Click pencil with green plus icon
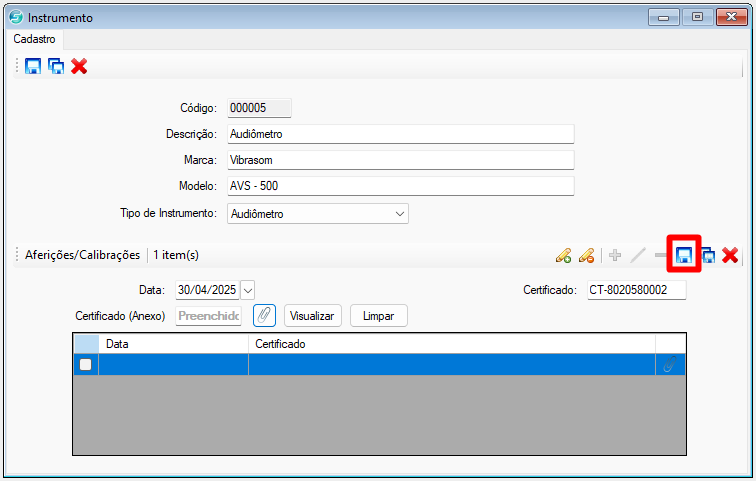756x481 pixels. click(563, 255)
